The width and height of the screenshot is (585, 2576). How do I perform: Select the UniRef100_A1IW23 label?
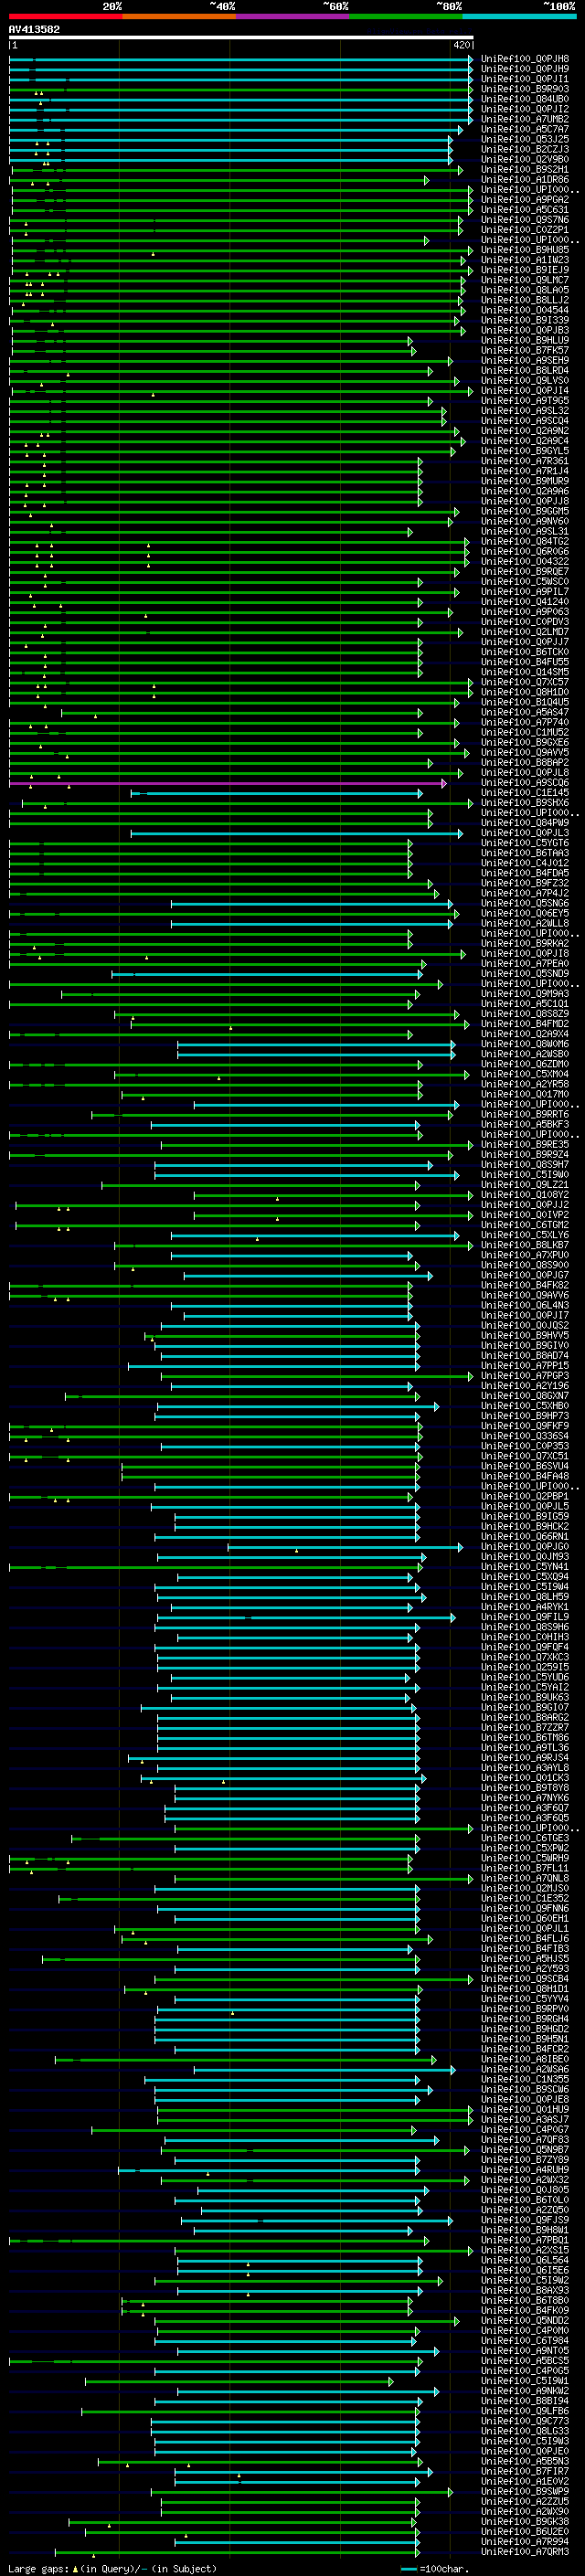coord(525,260)
